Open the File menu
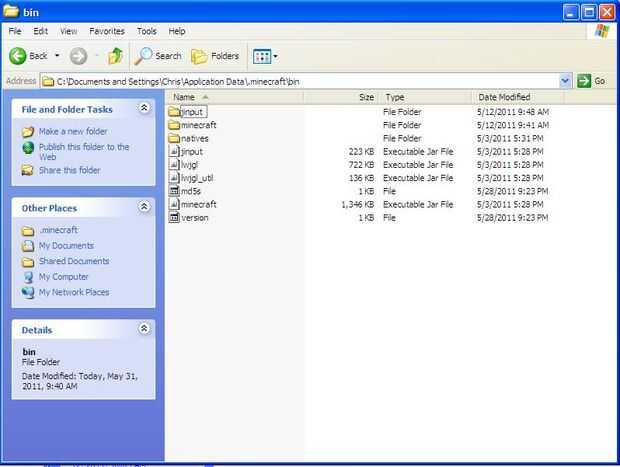 coord(15,31)
